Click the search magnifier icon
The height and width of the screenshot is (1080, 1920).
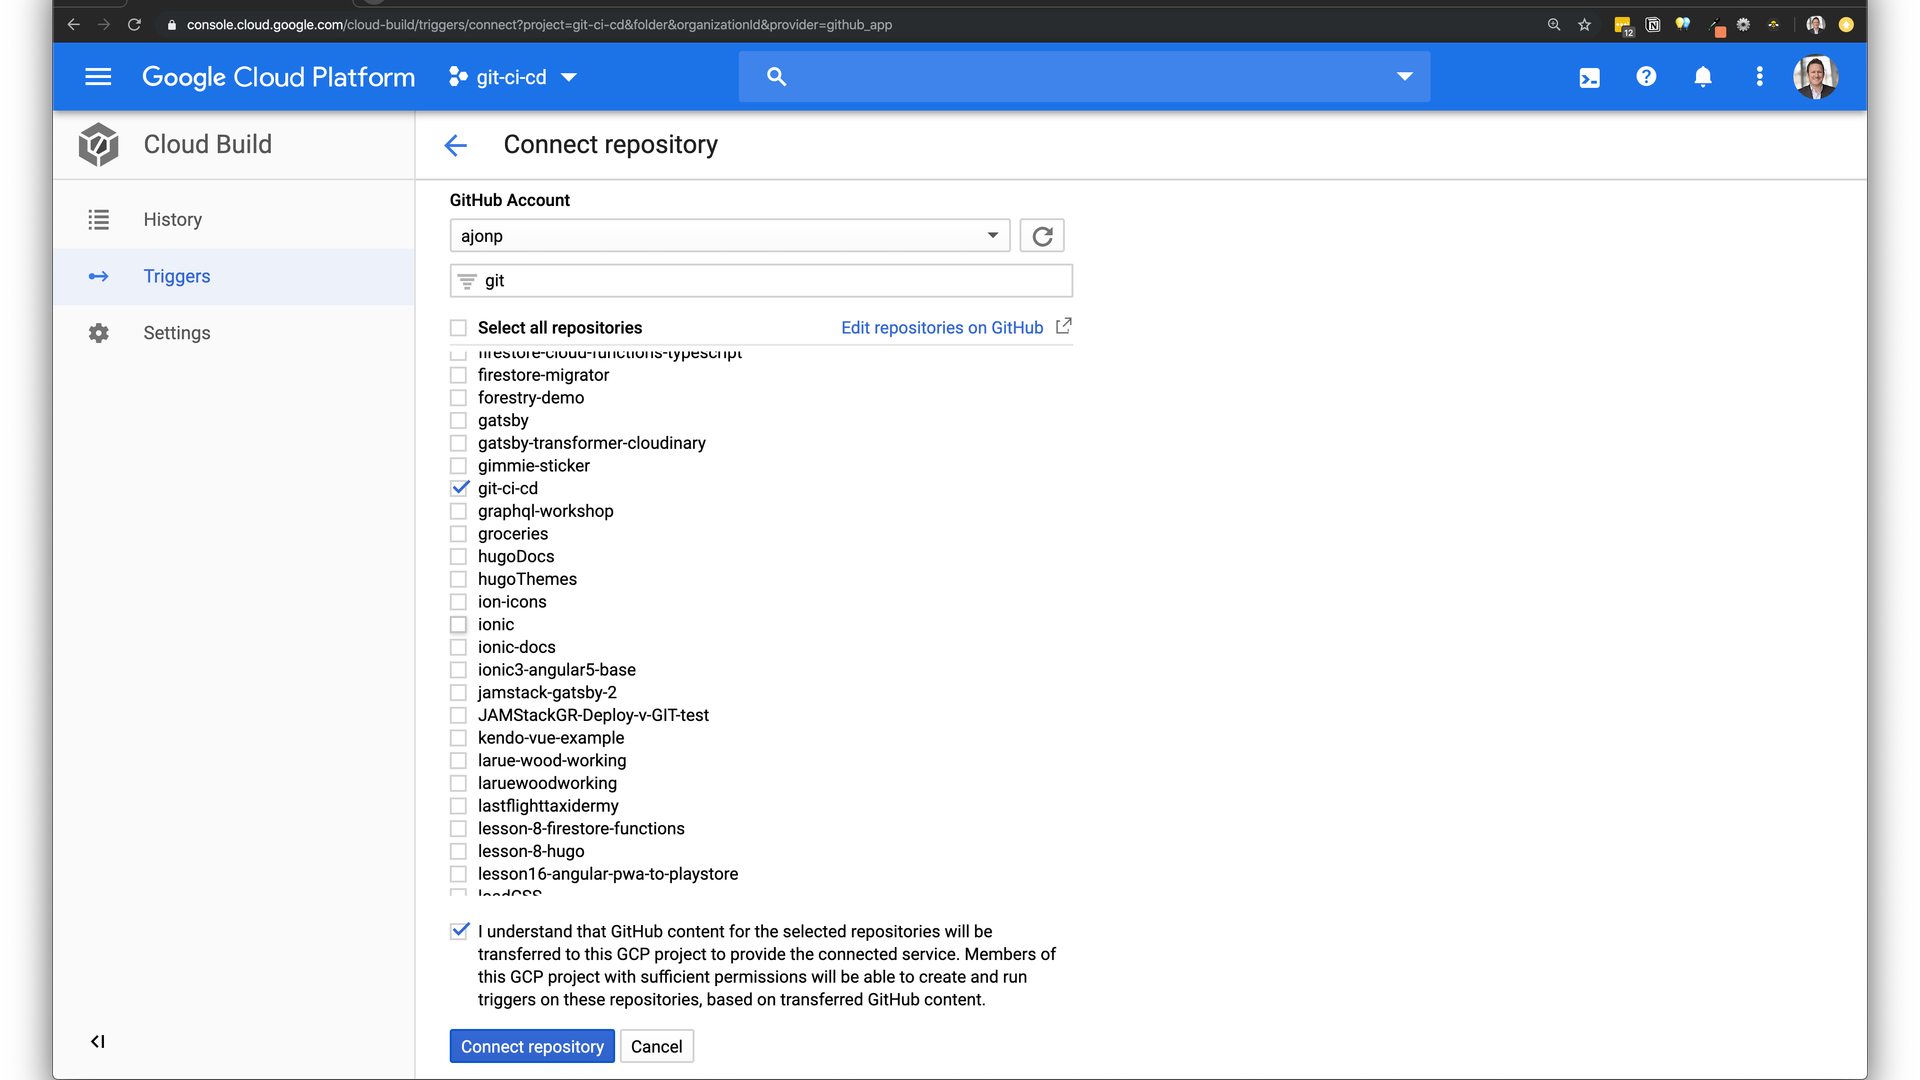776,77
